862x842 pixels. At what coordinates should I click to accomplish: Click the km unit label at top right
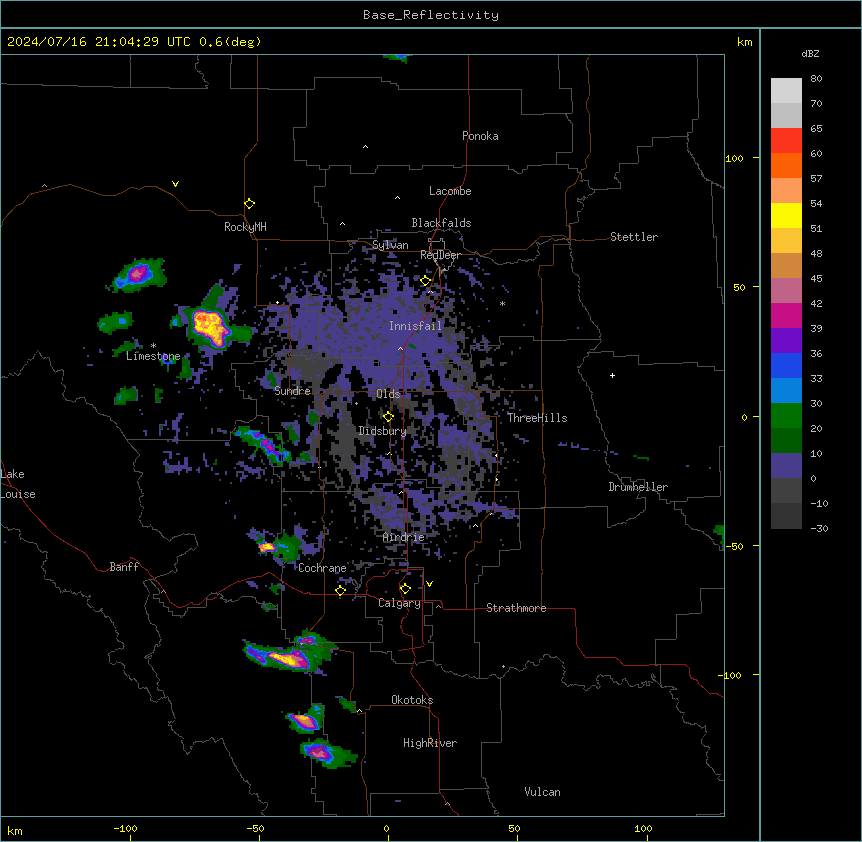[x=745, y=42]
